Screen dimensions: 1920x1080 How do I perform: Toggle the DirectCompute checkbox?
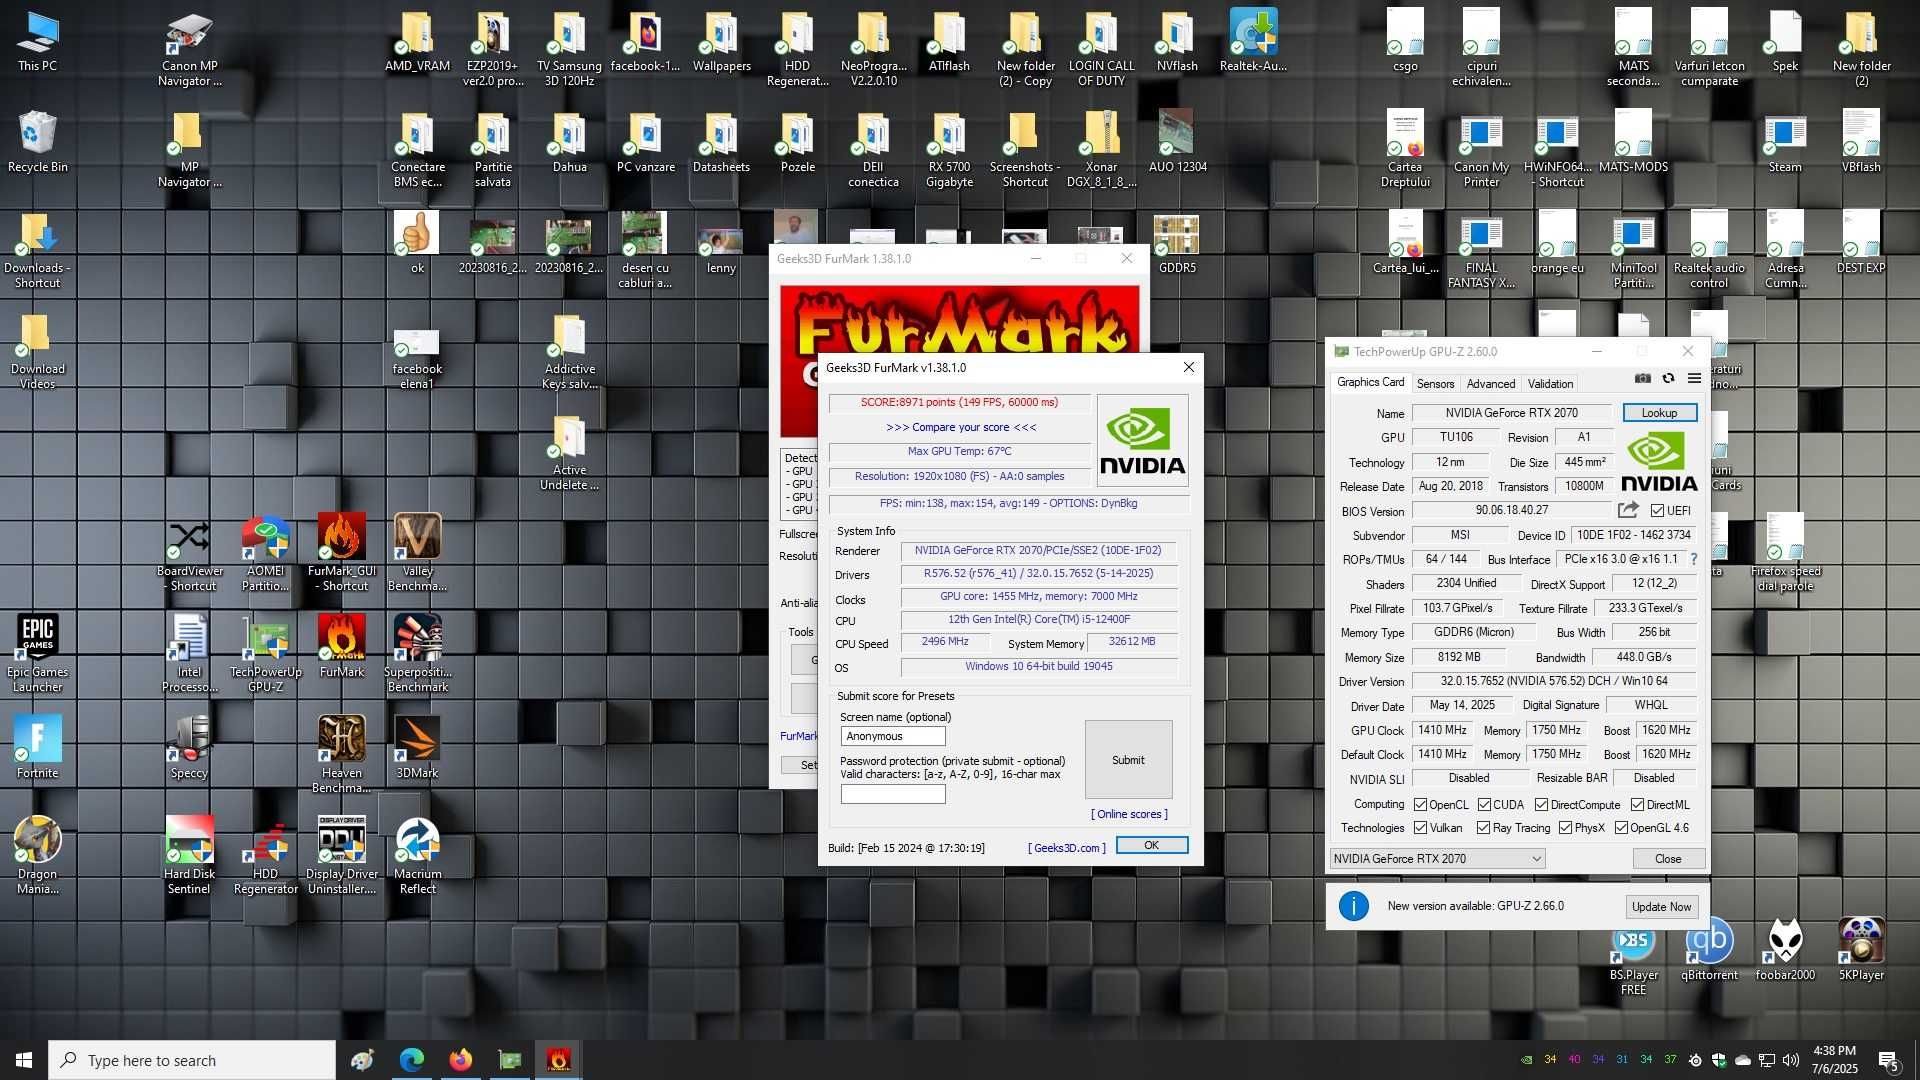tap(1541, 804)
